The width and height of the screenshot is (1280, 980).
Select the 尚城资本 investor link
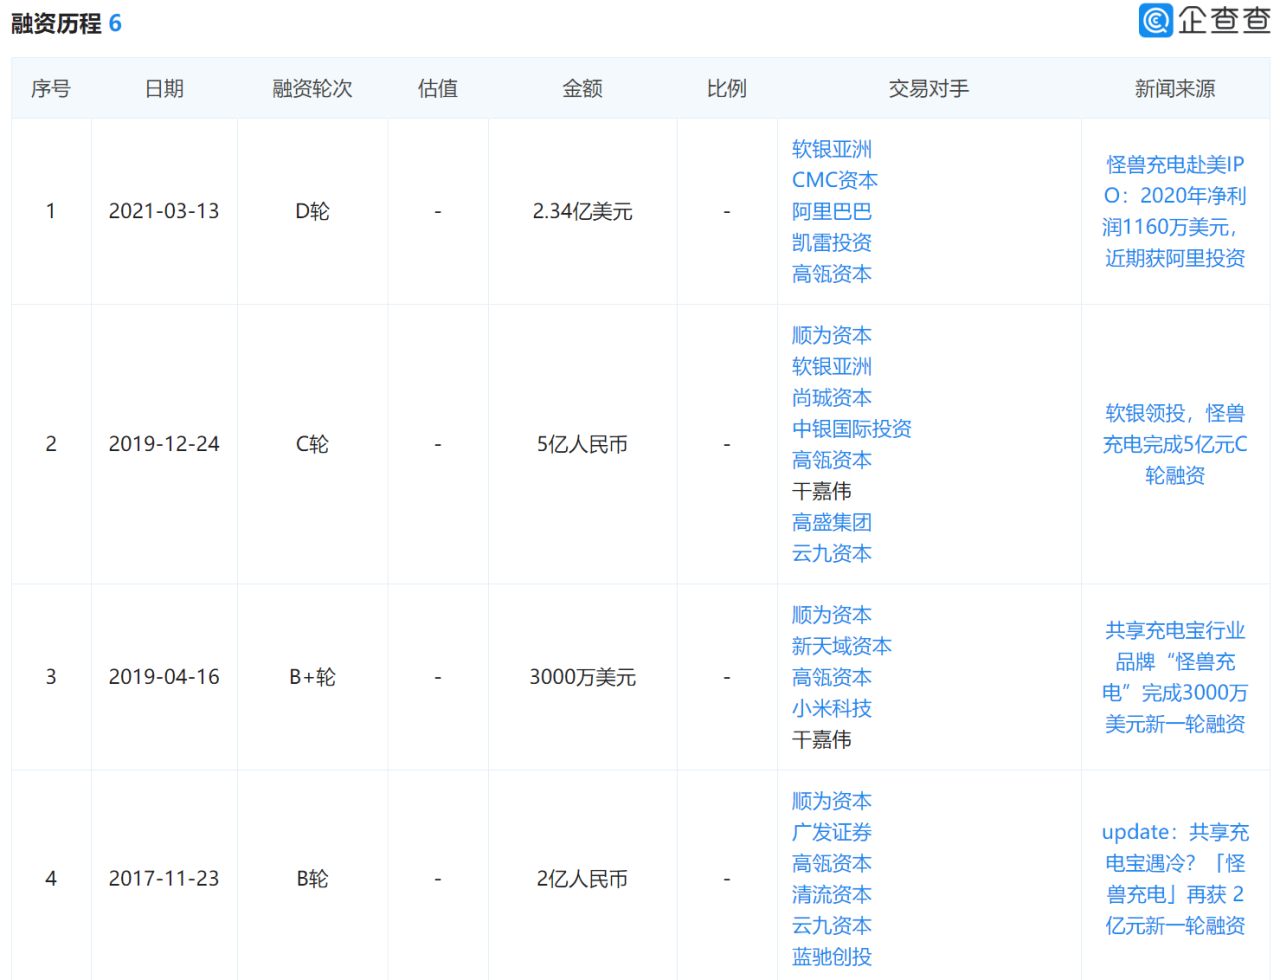click(x=831, y=397)
